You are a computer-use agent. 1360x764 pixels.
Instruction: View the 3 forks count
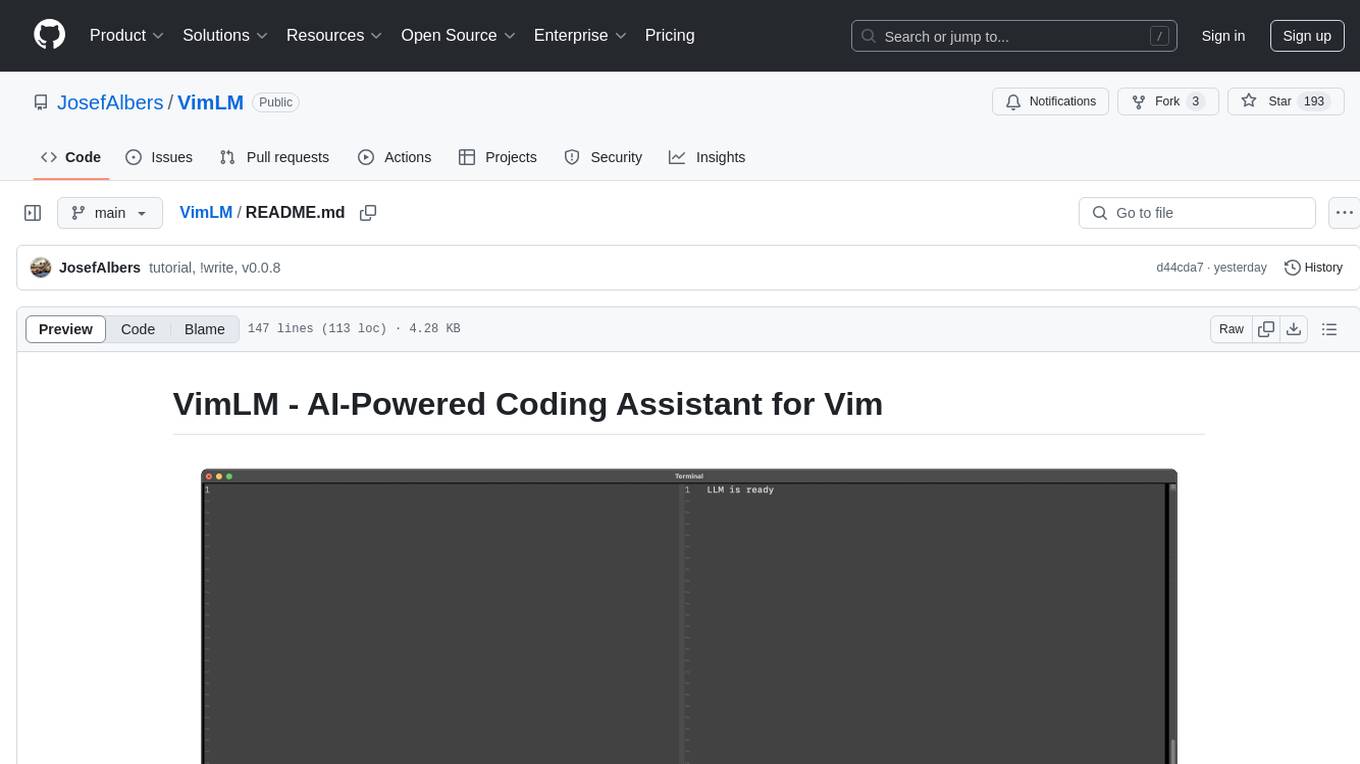[x=1196, y=102]
